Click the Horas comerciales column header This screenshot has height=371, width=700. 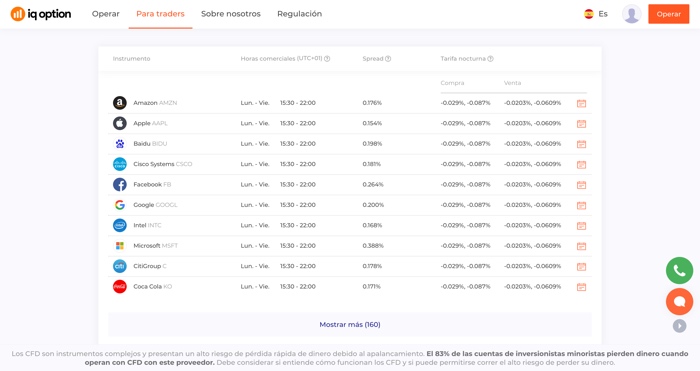(x=281, y=59)
